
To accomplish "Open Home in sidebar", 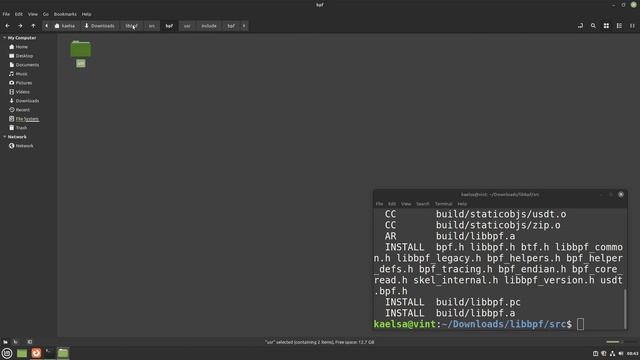I will pos(22,47).
